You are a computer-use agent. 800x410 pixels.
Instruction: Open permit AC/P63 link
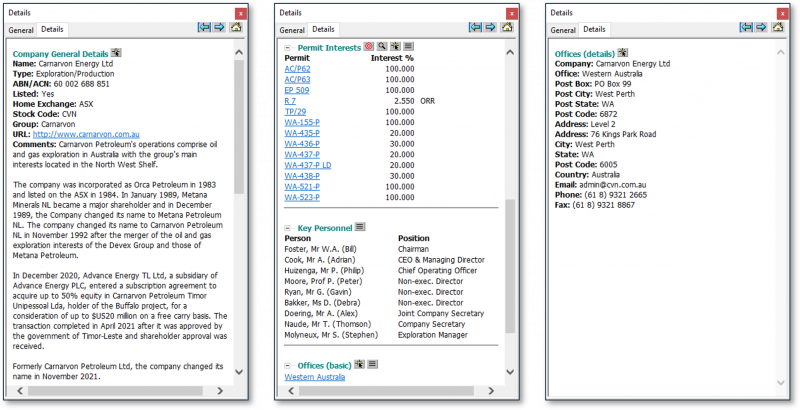click(297, 80)
